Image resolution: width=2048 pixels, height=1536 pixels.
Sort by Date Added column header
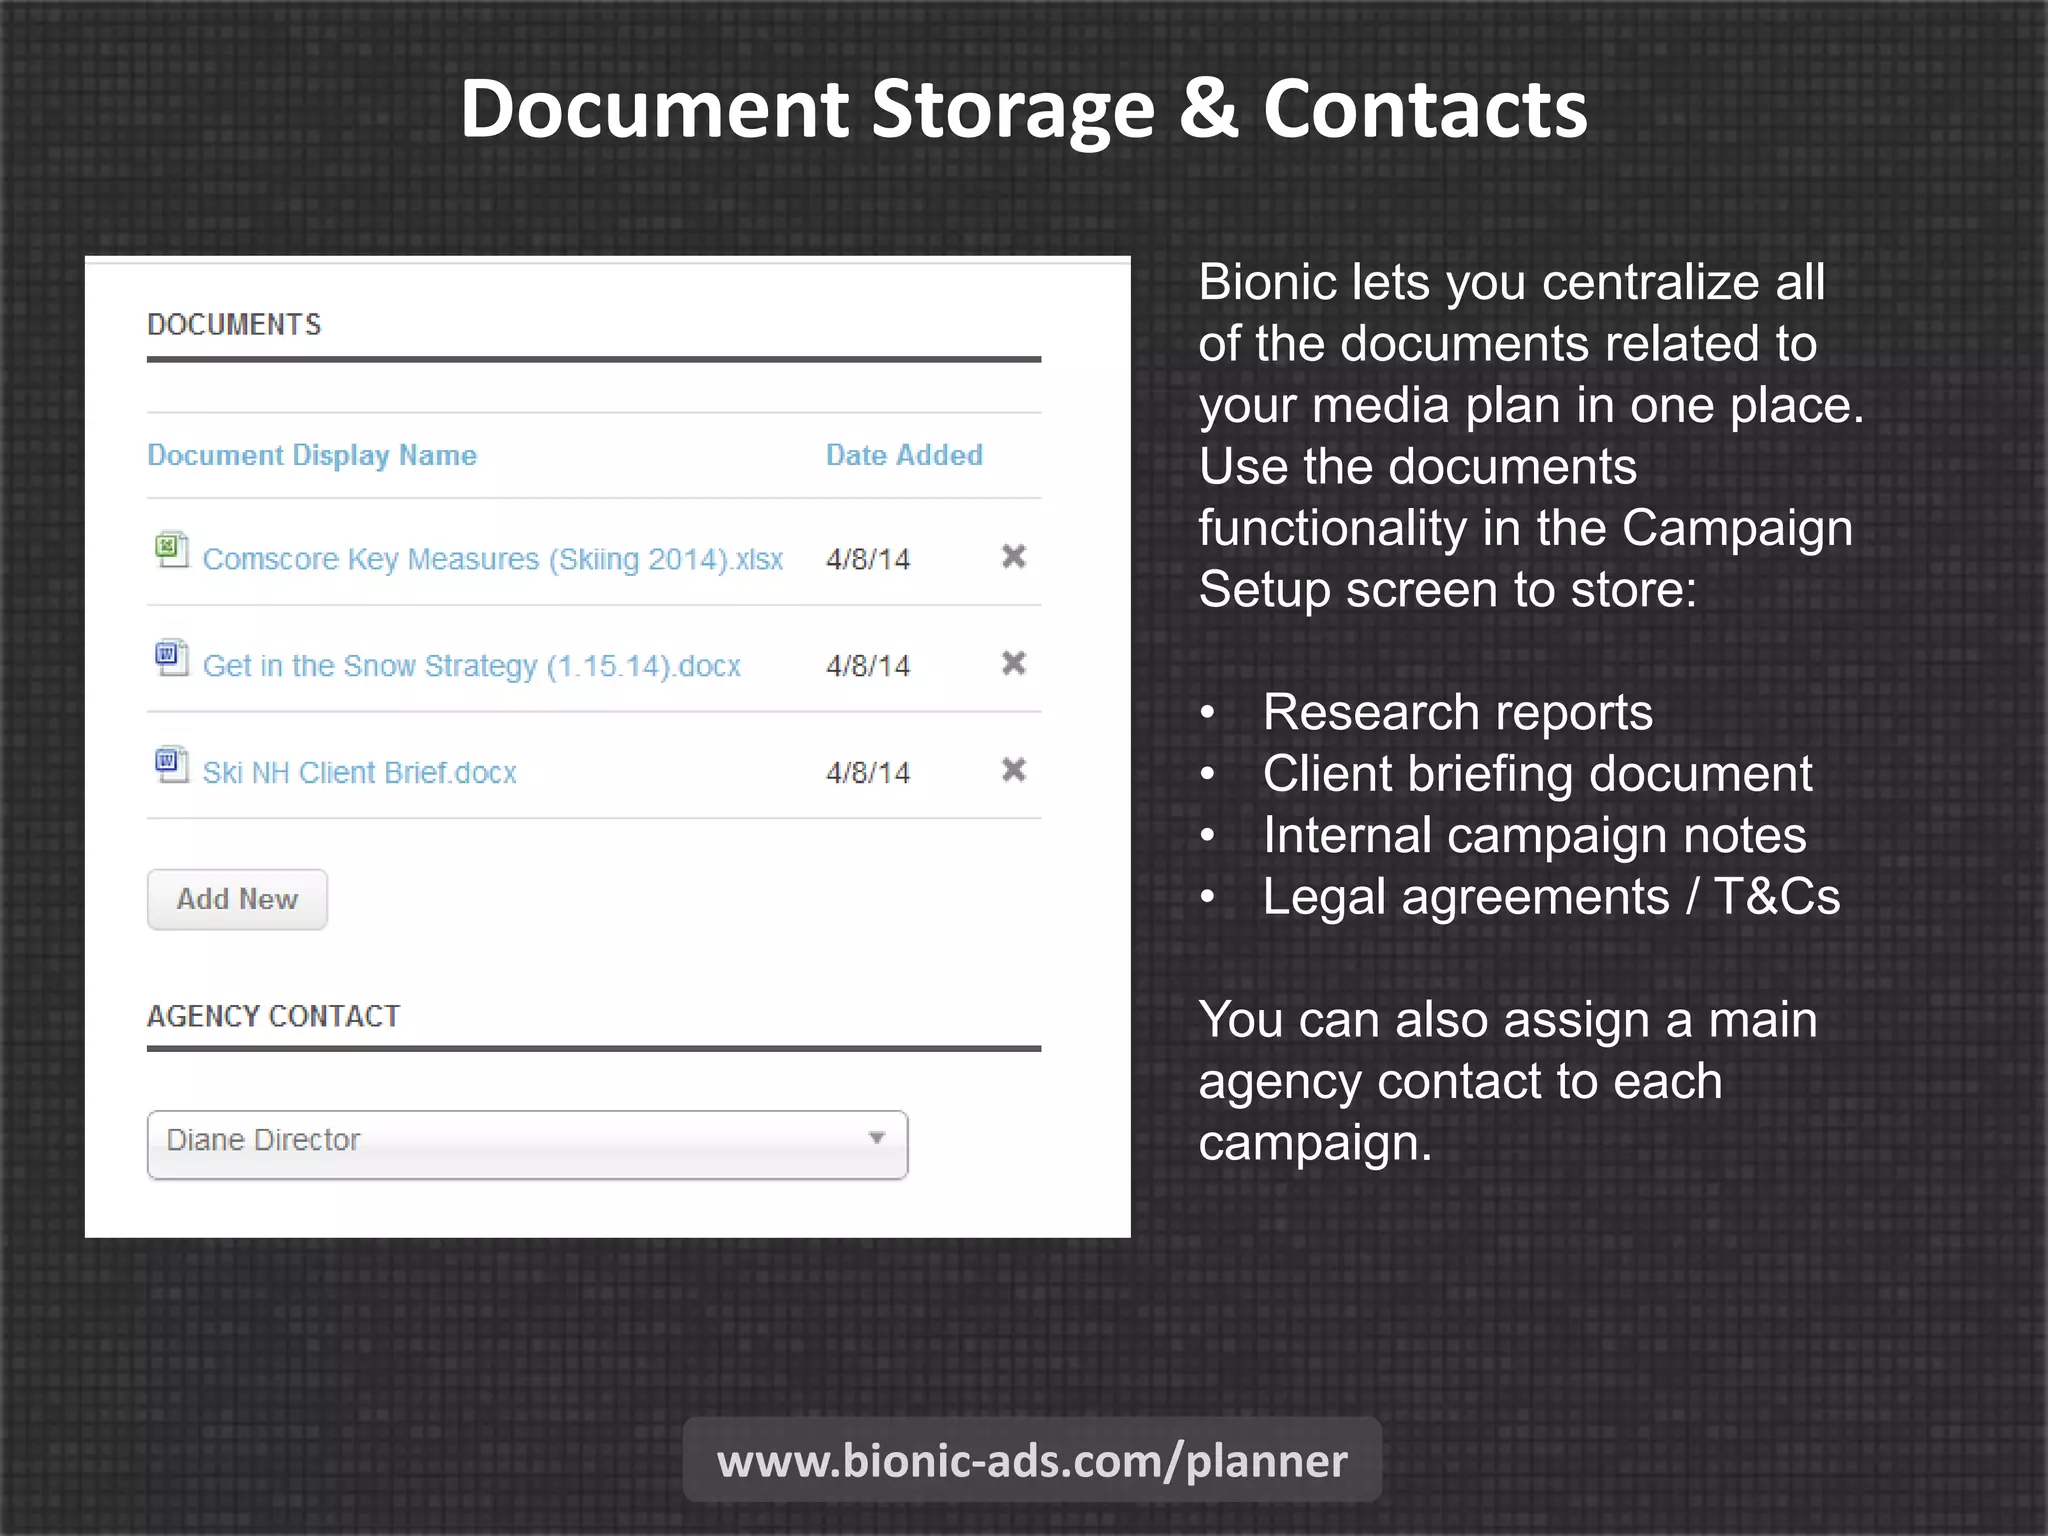coord(904,455)
